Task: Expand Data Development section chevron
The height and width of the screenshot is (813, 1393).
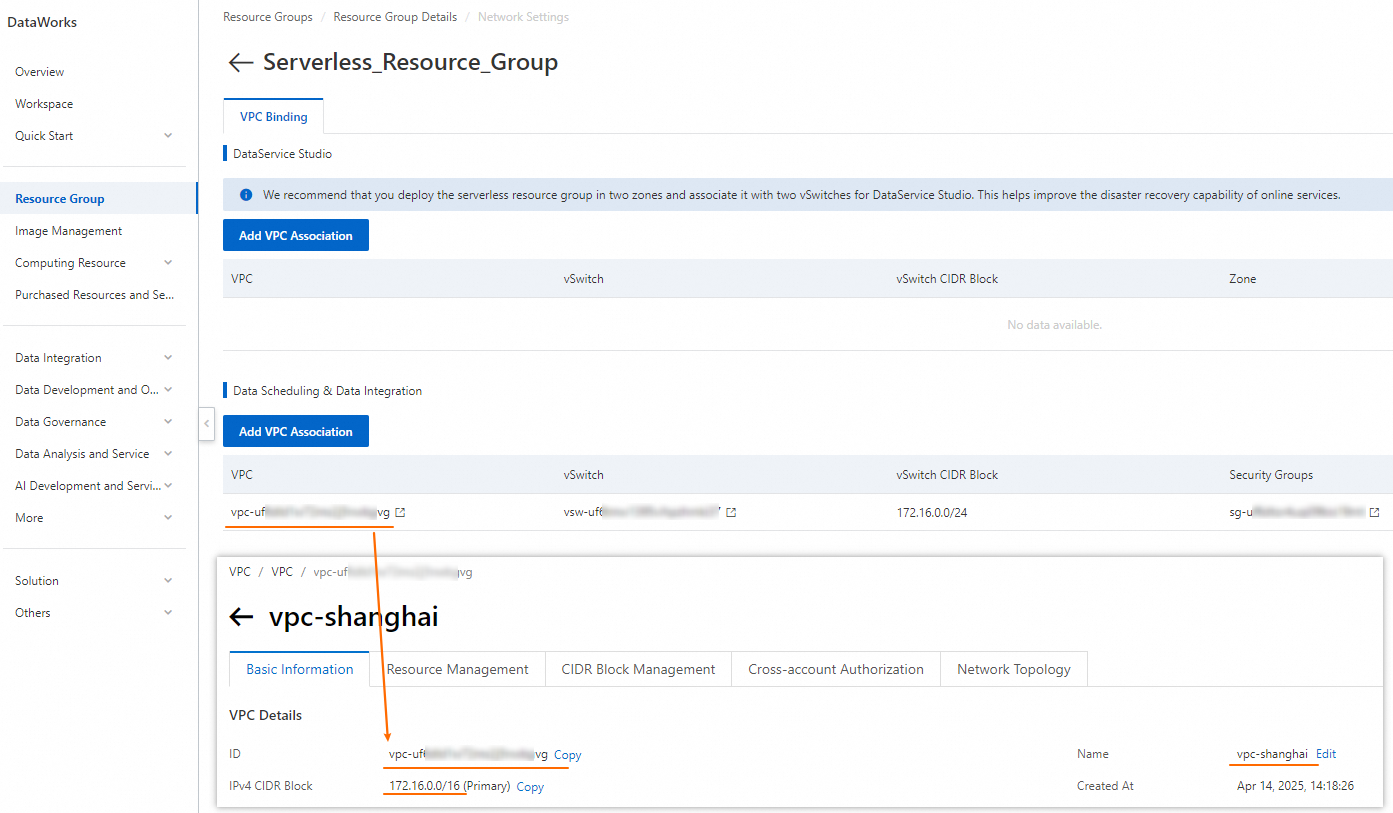Action: (168, 390)
